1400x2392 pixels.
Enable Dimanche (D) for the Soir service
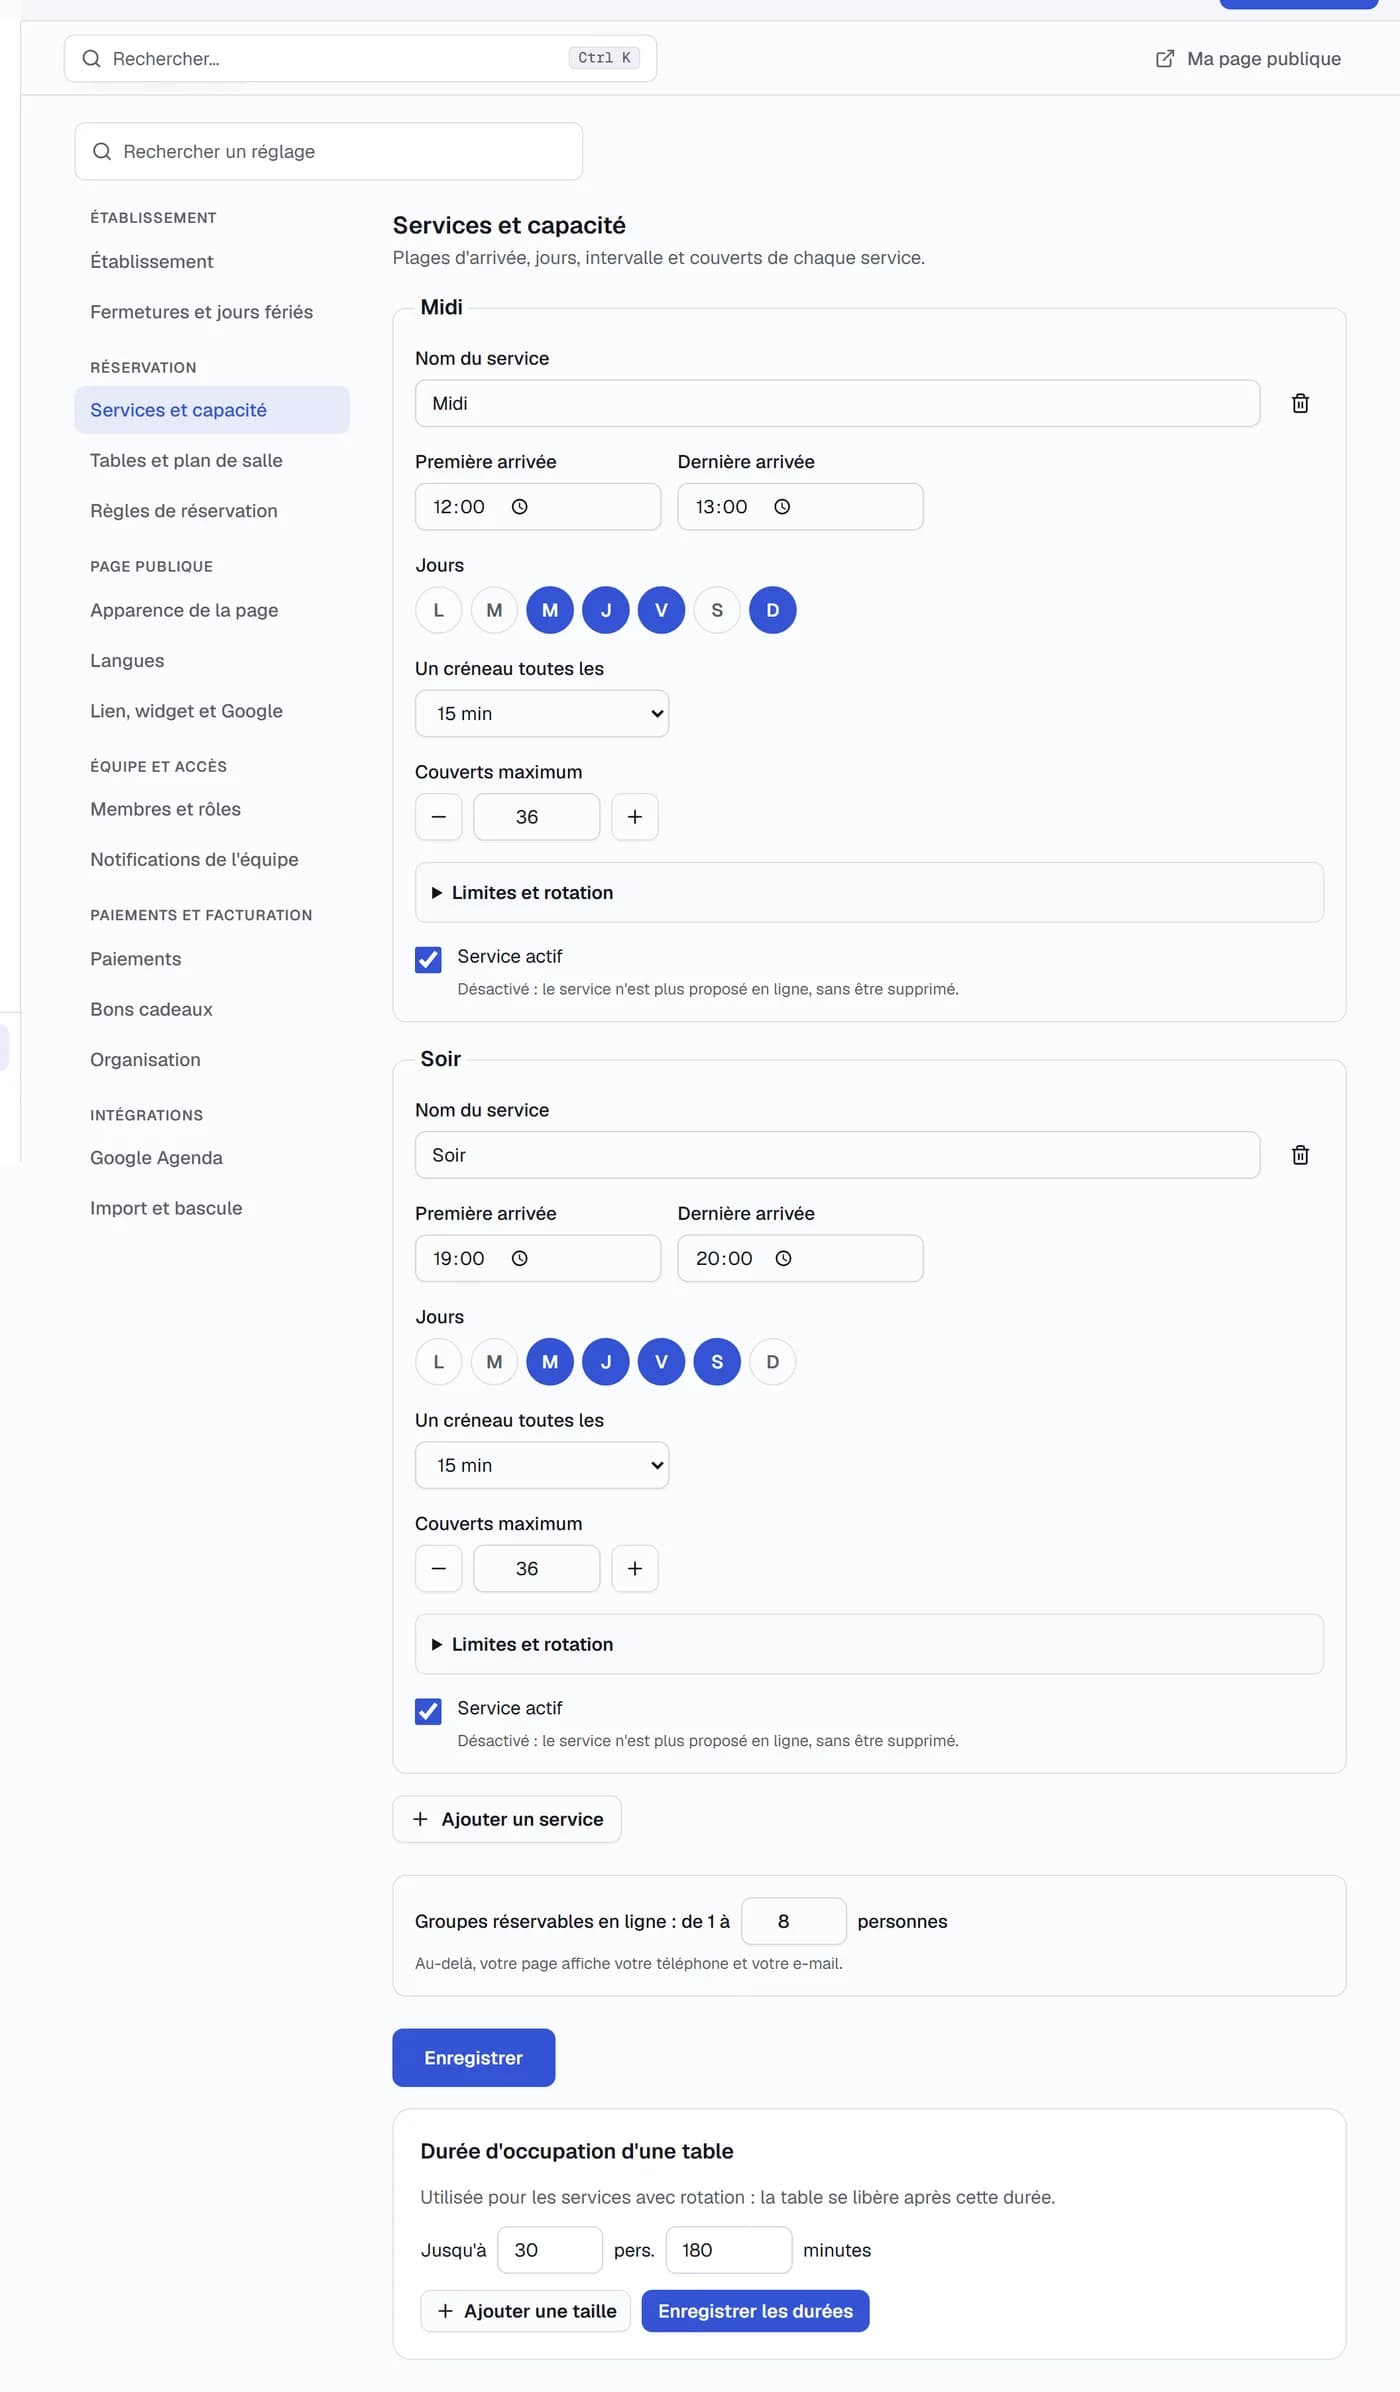(x=773, y=1362)
